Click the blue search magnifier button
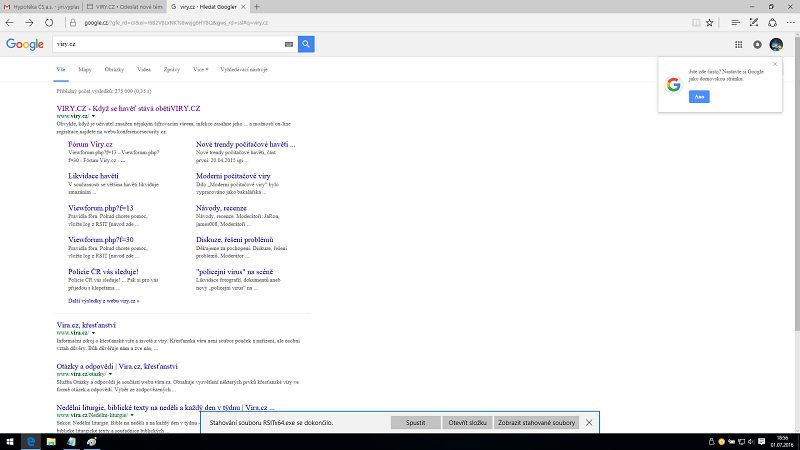This screenshot has width=800, height=450. point(306,44)
